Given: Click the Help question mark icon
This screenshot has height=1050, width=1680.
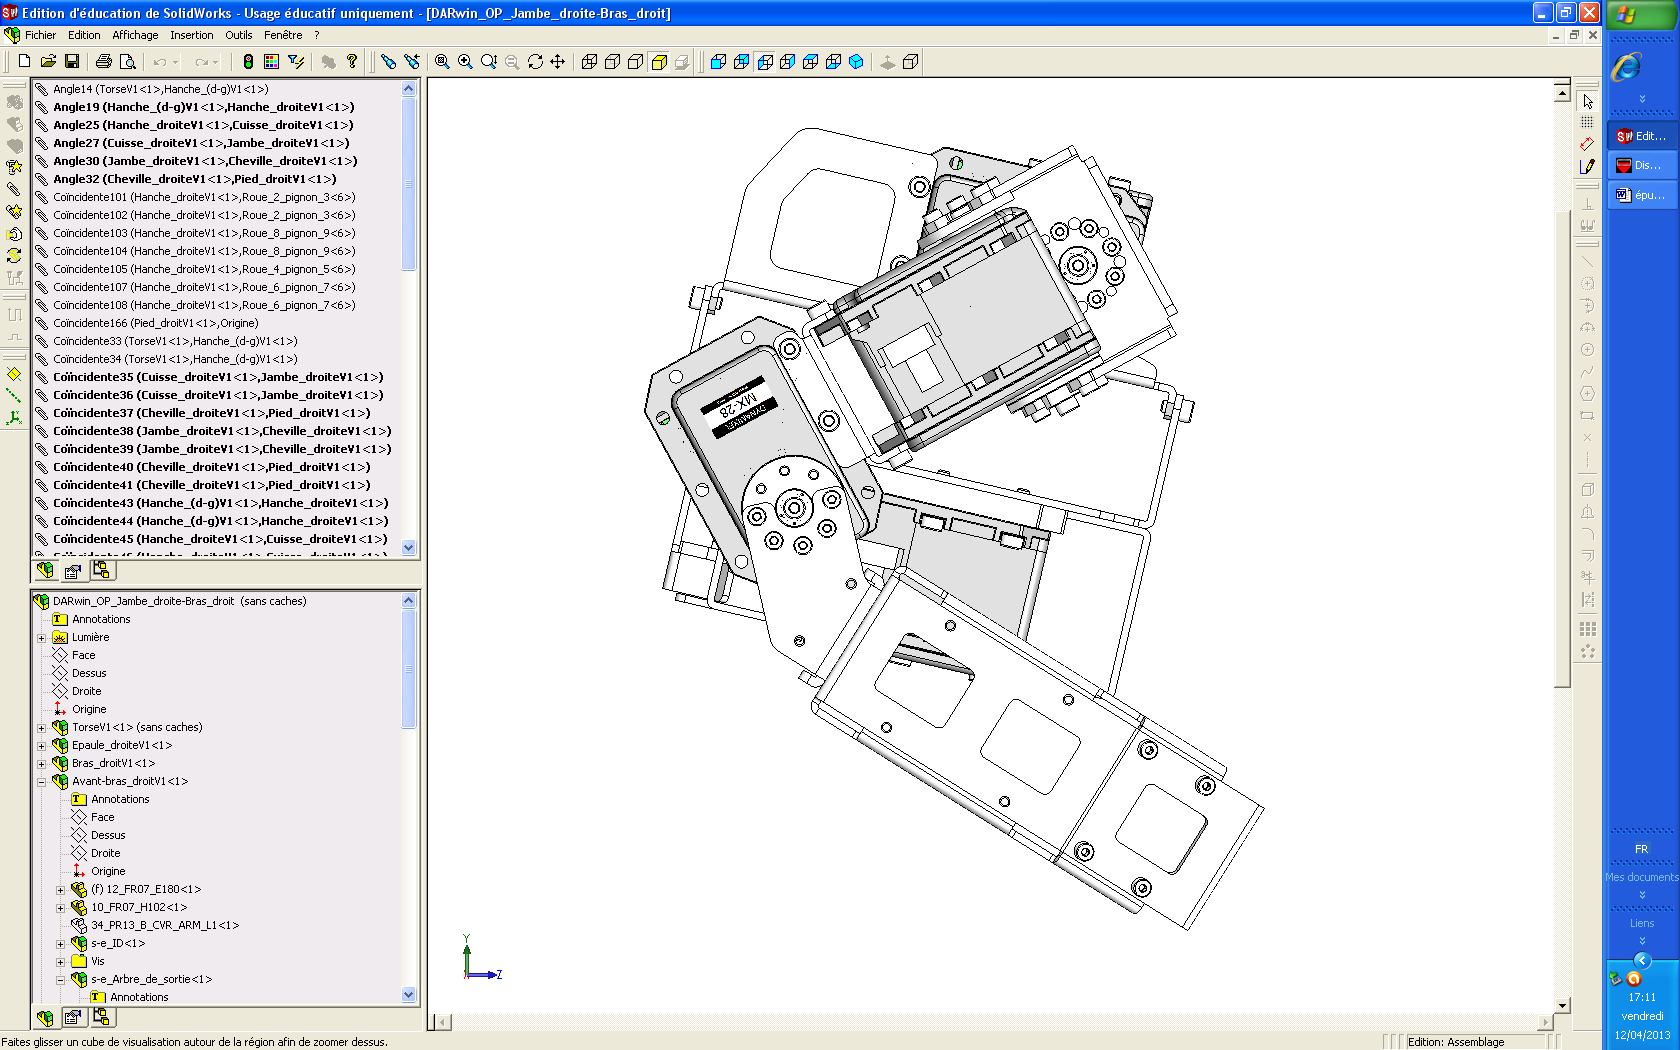Looking at the screenshot, I should (352, 62).
